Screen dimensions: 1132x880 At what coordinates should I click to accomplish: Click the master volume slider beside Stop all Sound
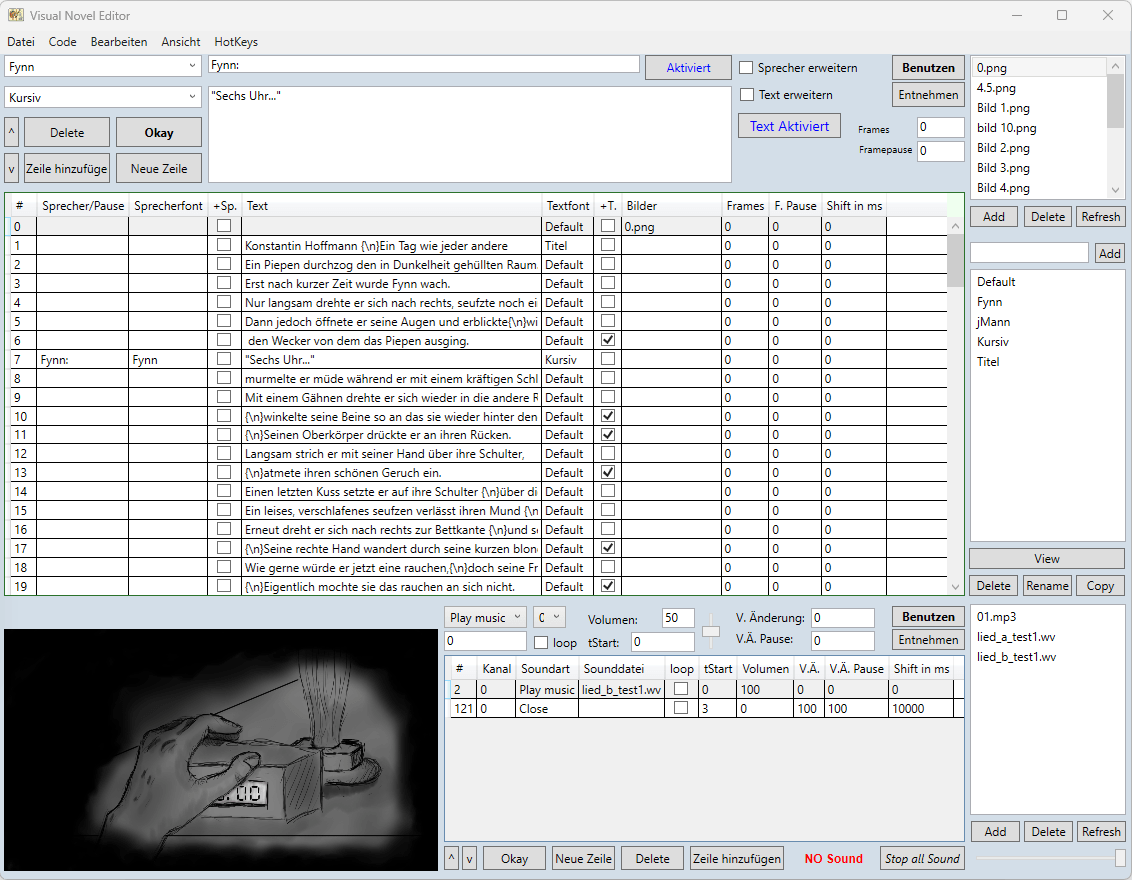[1050, 858]
